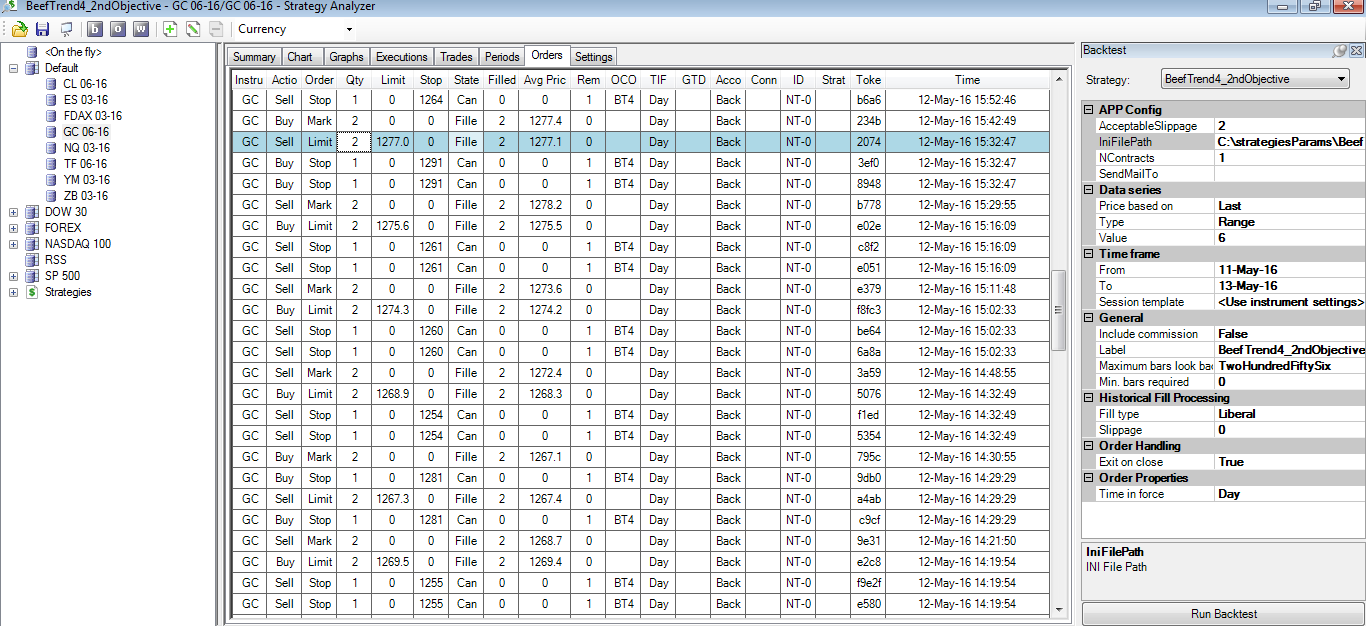Screen dimensions: 1366x626
Task: Switch to the Trades tab
Action: click(456, 57)
